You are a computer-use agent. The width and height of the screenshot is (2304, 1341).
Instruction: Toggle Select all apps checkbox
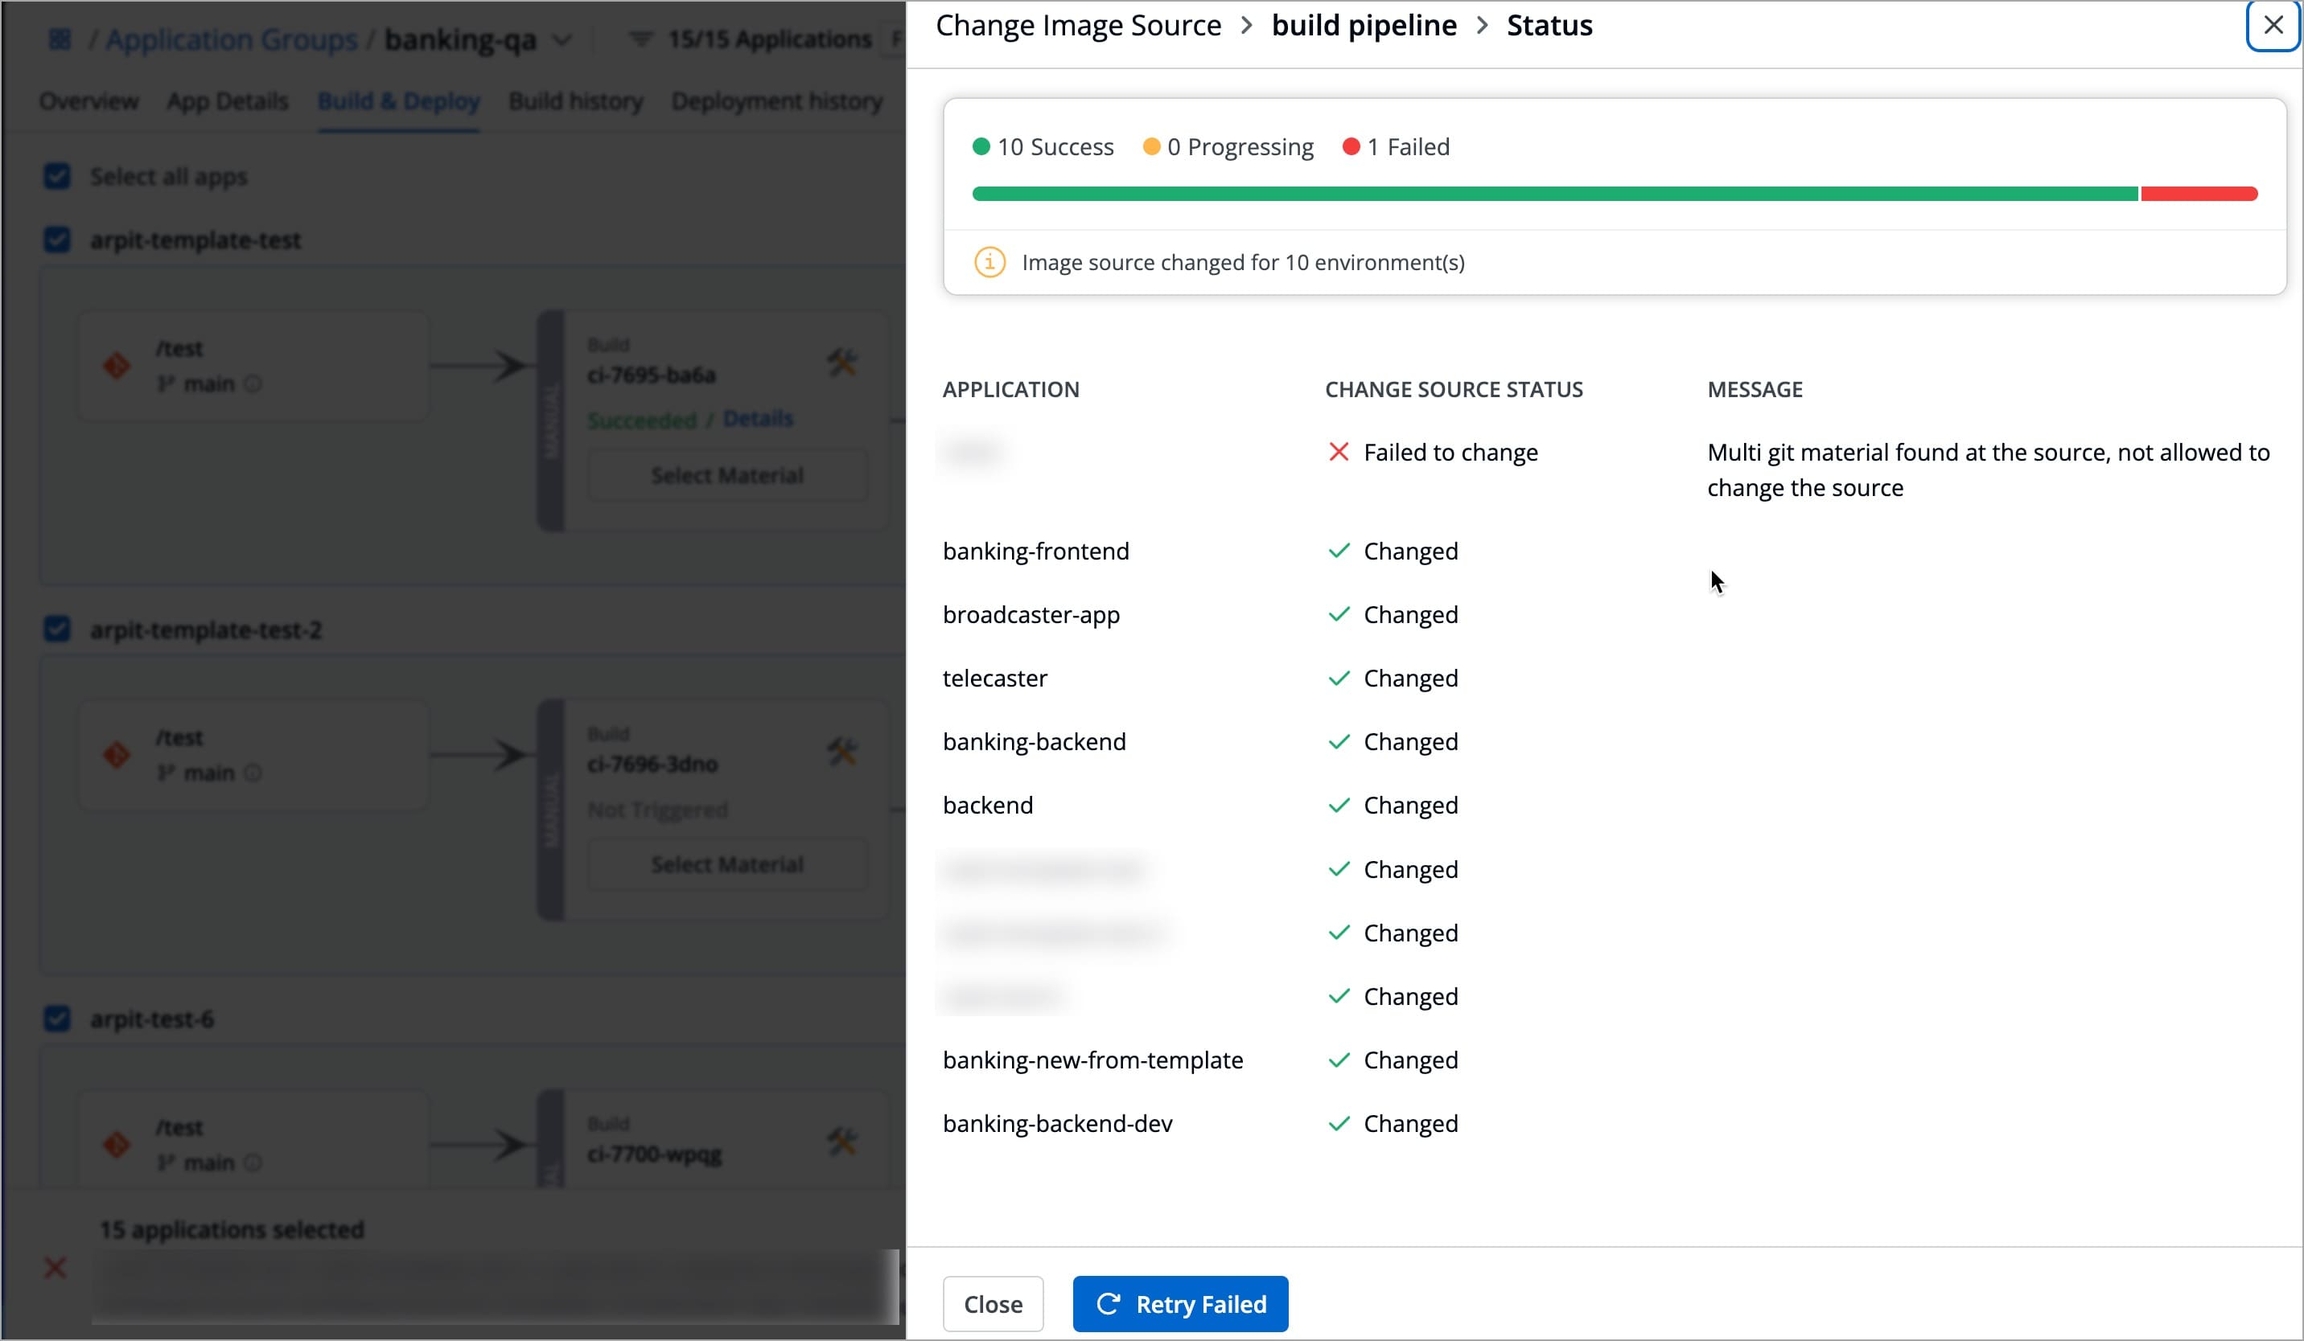point(57,176)
